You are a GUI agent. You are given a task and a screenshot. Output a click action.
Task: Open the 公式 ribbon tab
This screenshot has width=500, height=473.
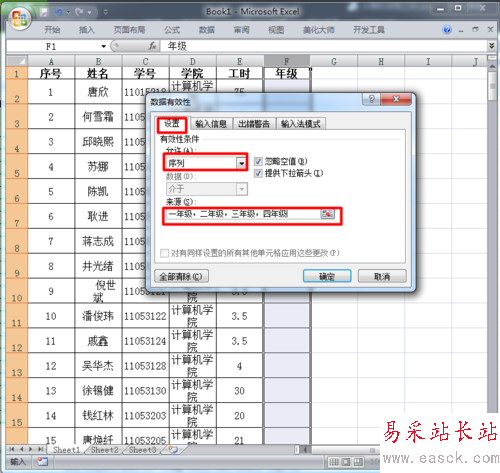click(172, 30)
